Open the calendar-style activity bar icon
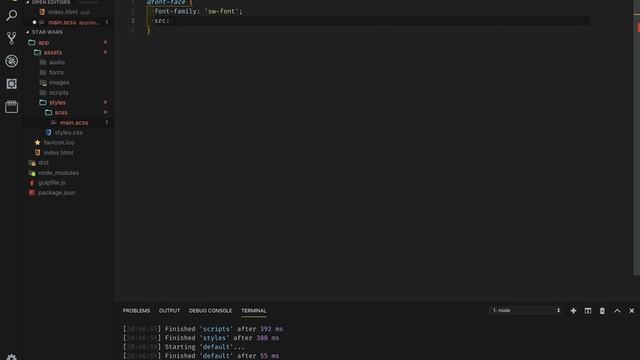This screenshot has height=360, width=640. click(x=11, y=107)
